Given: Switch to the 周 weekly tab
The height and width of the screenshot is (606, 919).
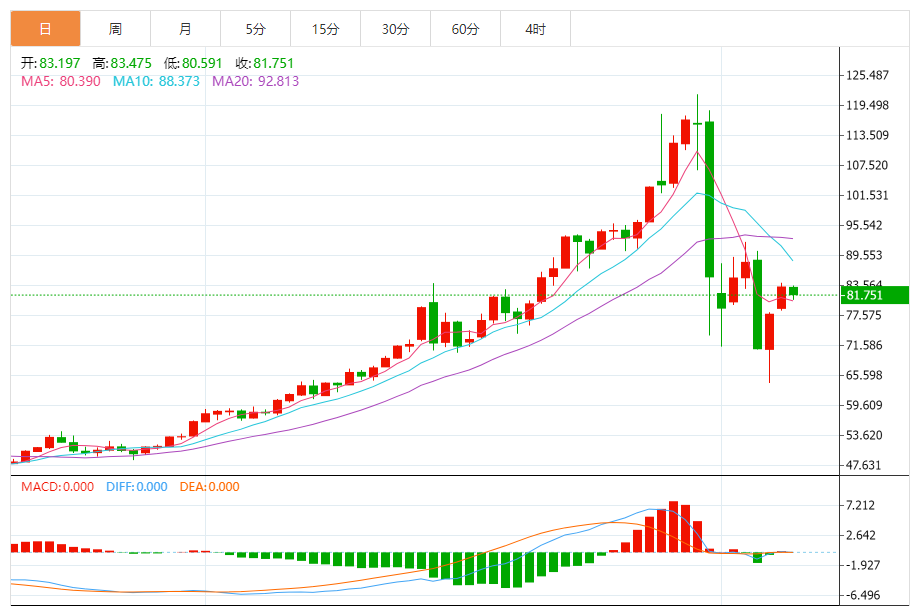Looking at the screenshot, I should click(x=115, y=29).
